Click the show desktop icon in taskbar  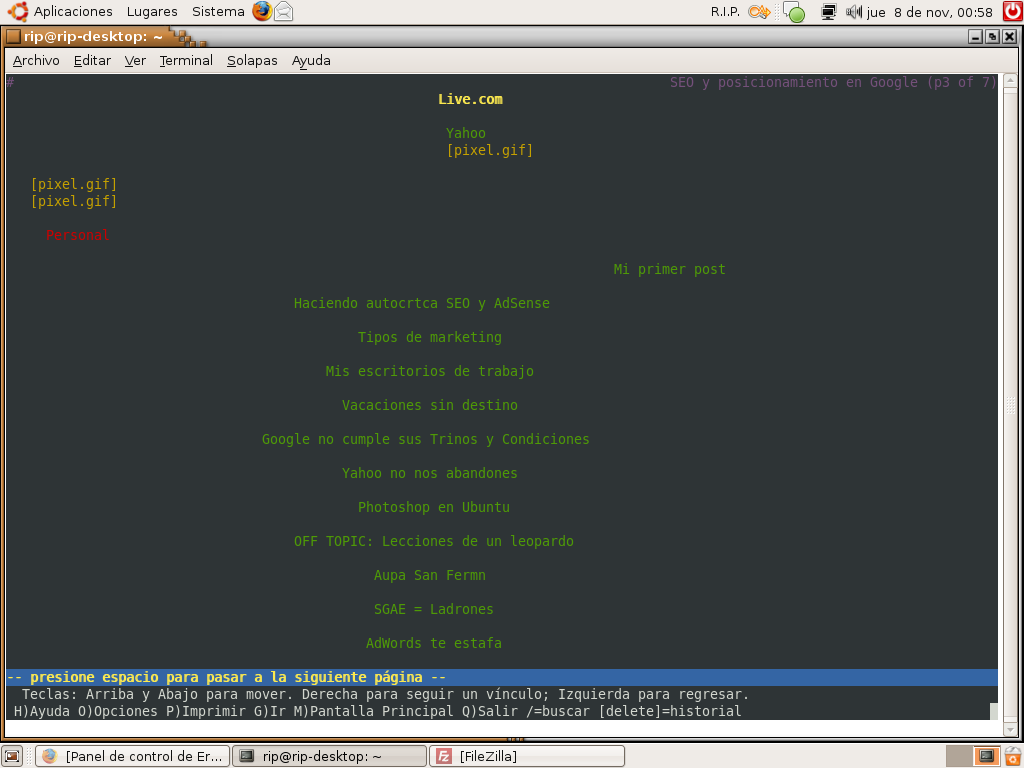(12, 756)
